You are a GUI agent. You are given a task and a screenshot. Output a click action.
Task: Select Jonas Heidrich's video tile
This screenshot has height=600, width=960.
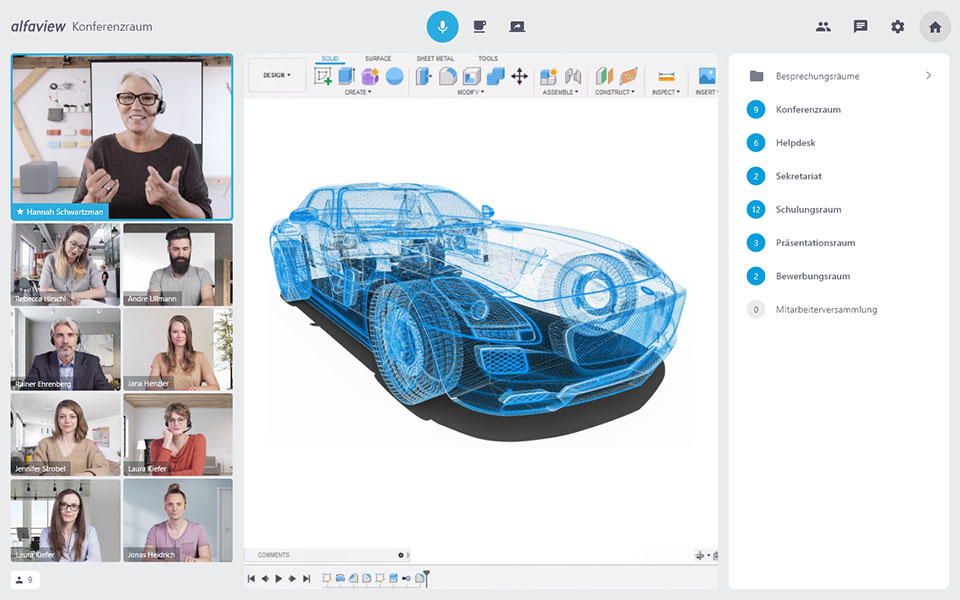click(178, 520)
